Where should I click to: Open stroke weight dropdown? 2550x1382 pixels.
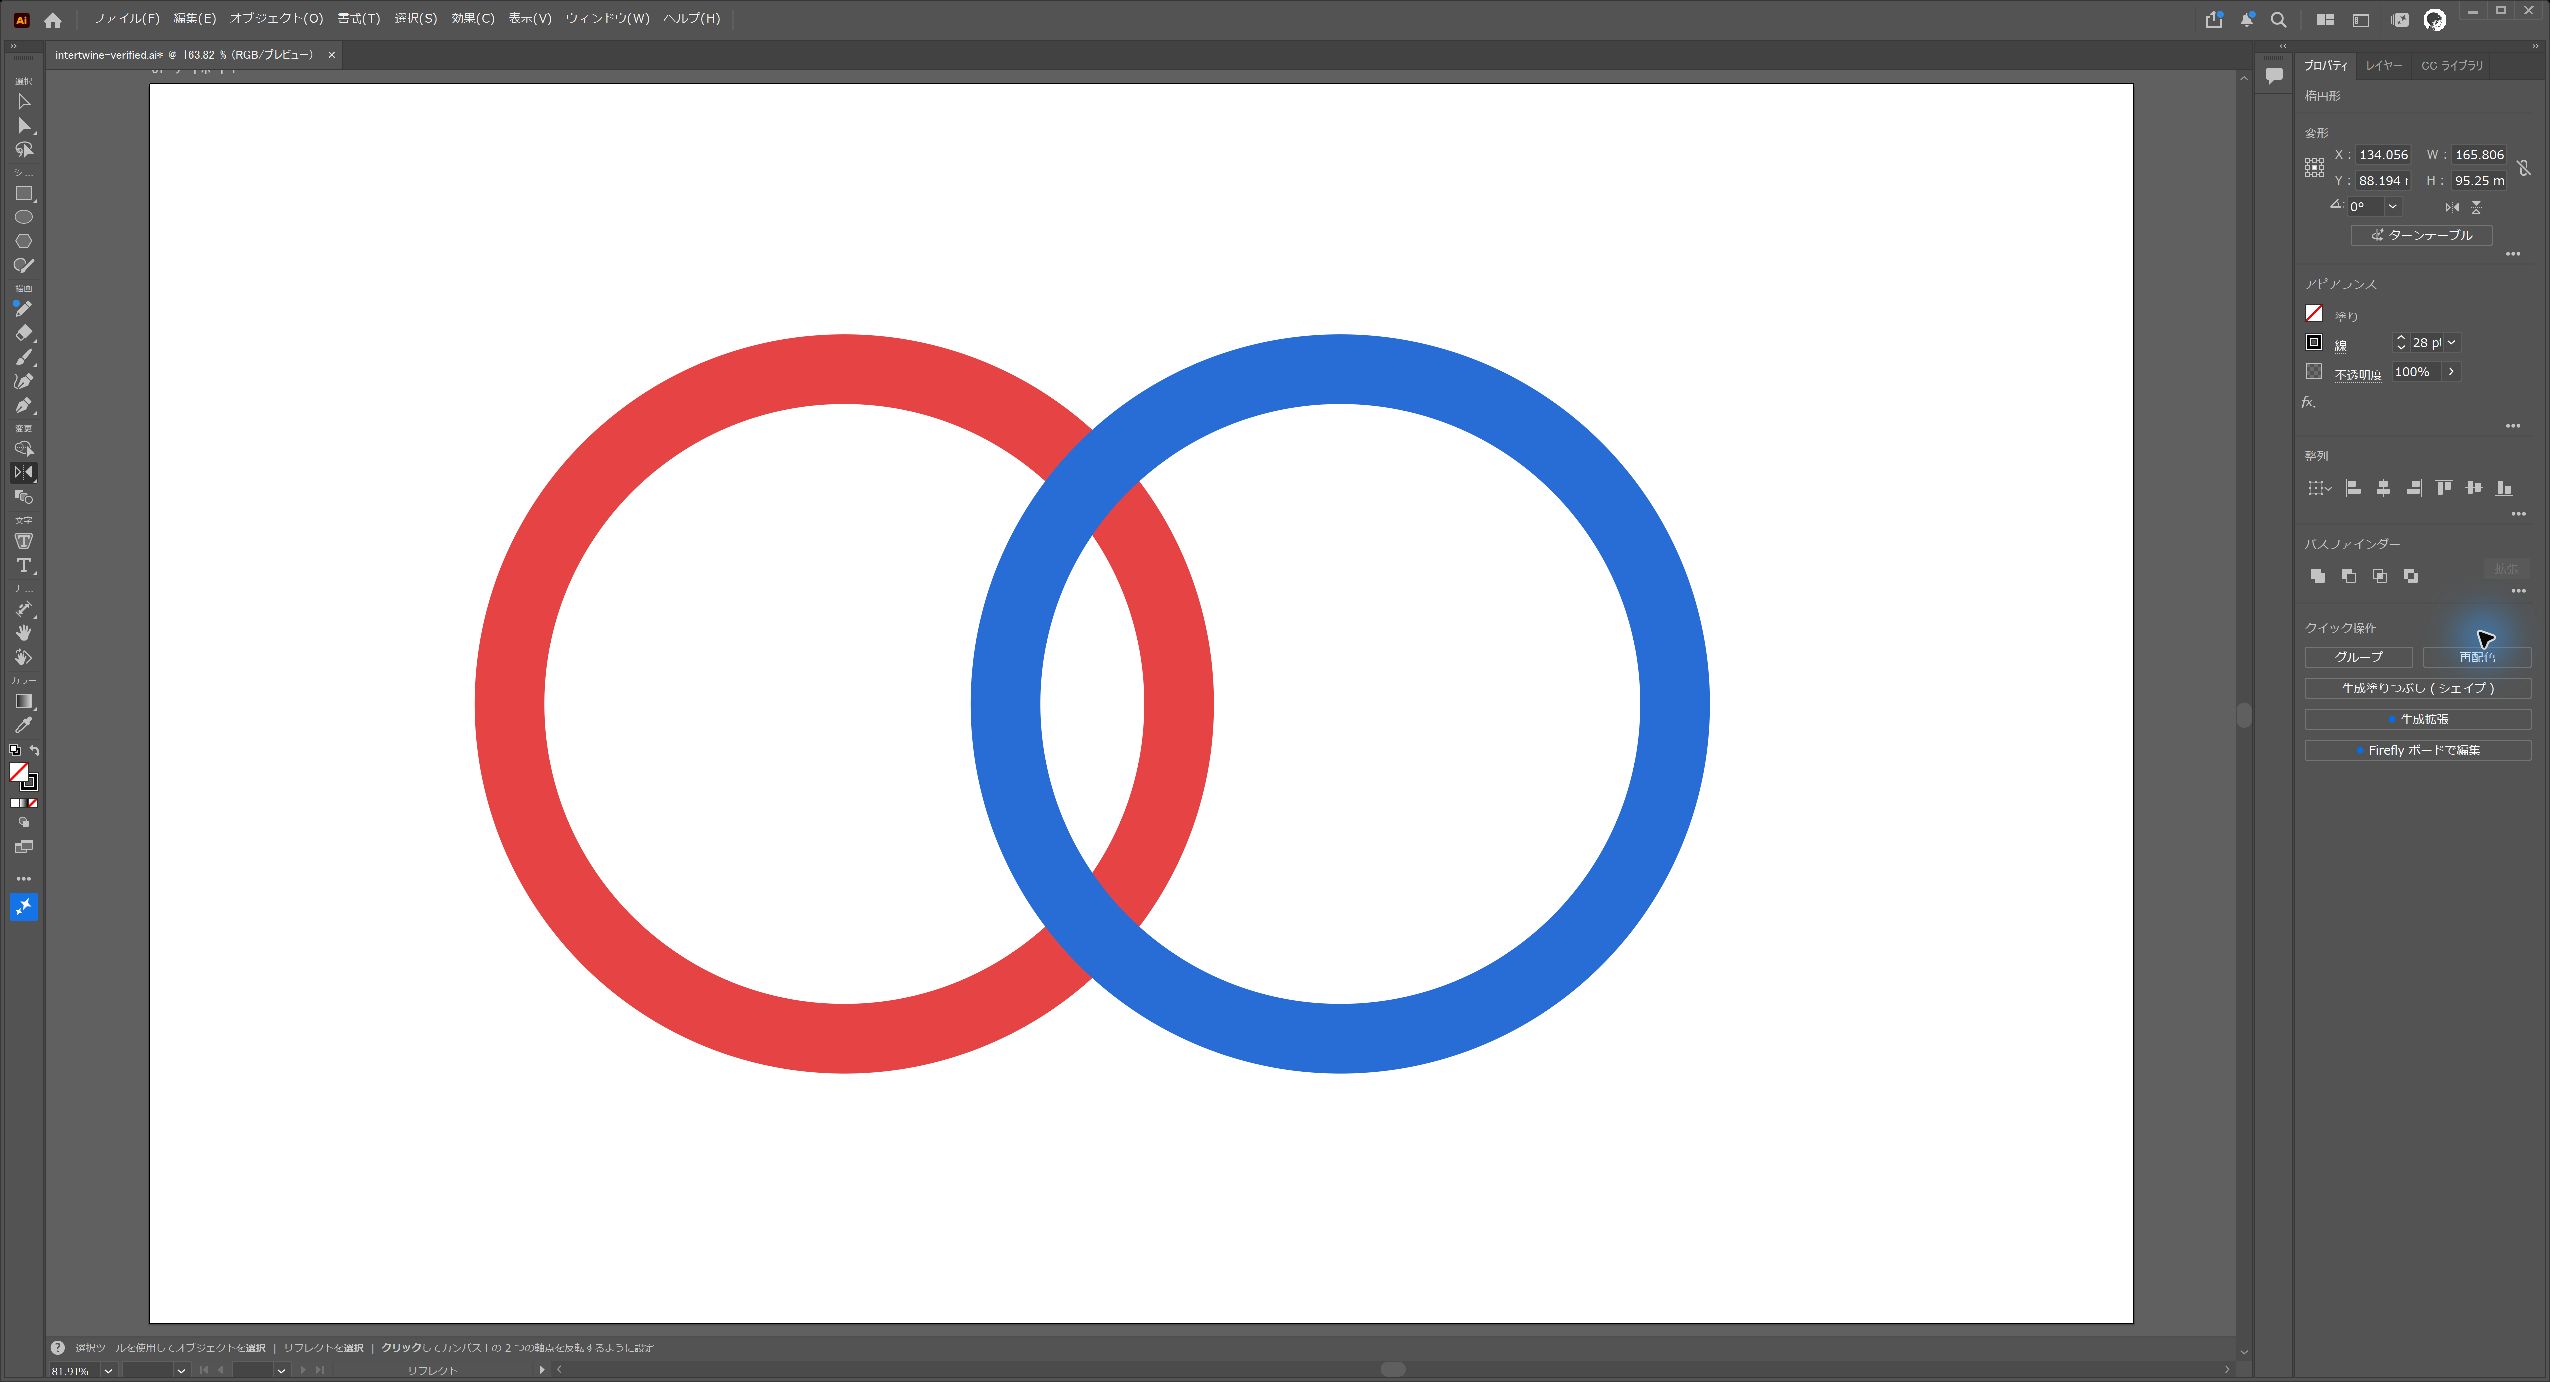[2451, 343]
